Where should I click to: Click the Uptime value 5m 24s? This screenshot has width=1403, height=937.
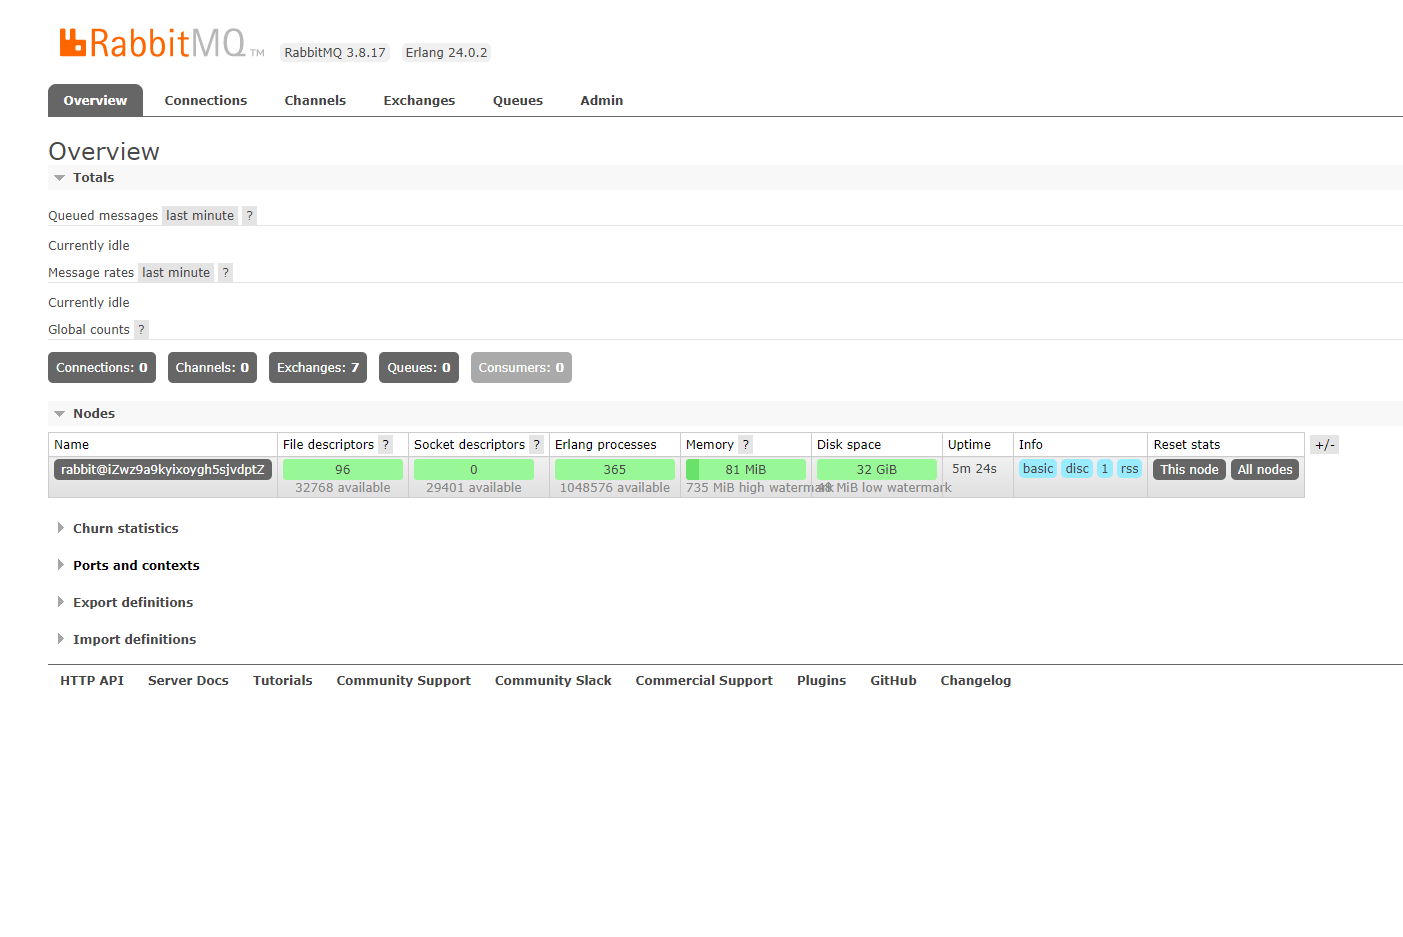point(975,469)
